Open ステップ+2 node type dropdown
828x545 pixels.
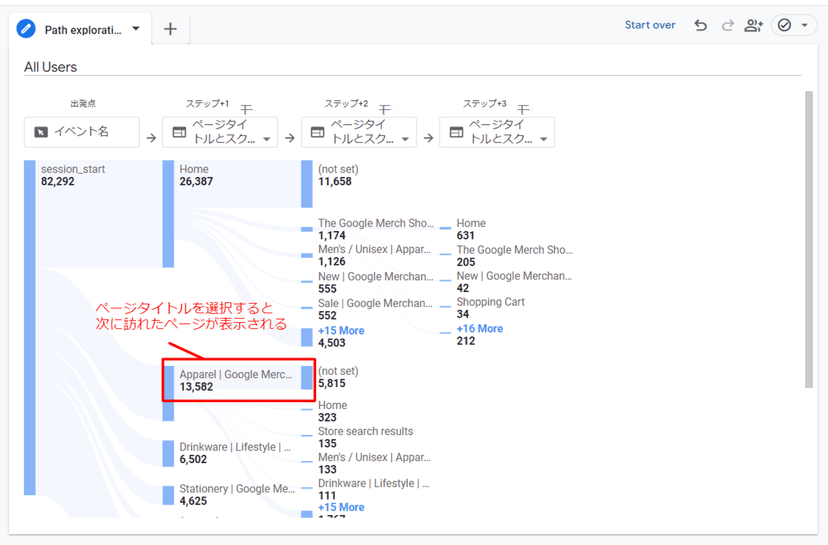[405, 139]
